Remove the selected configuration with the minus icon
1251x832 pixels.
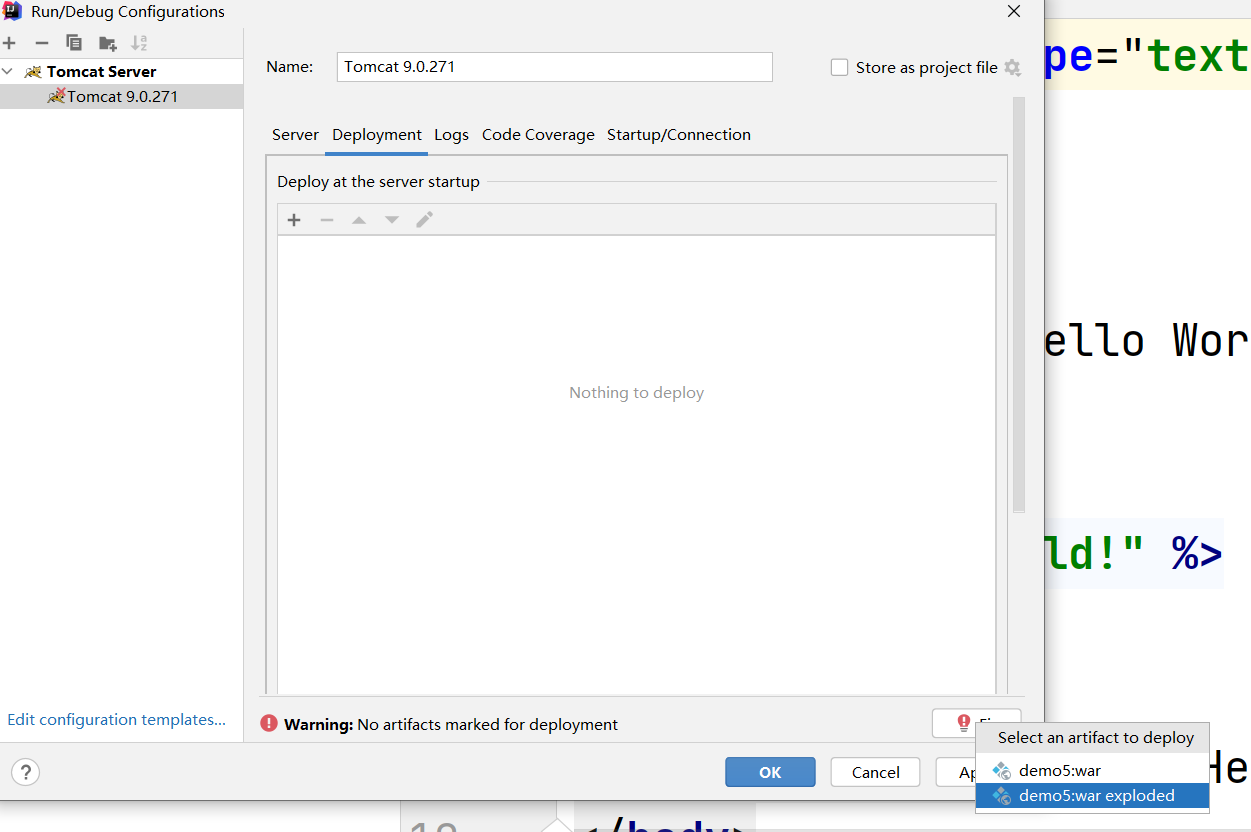click(42, 43)
